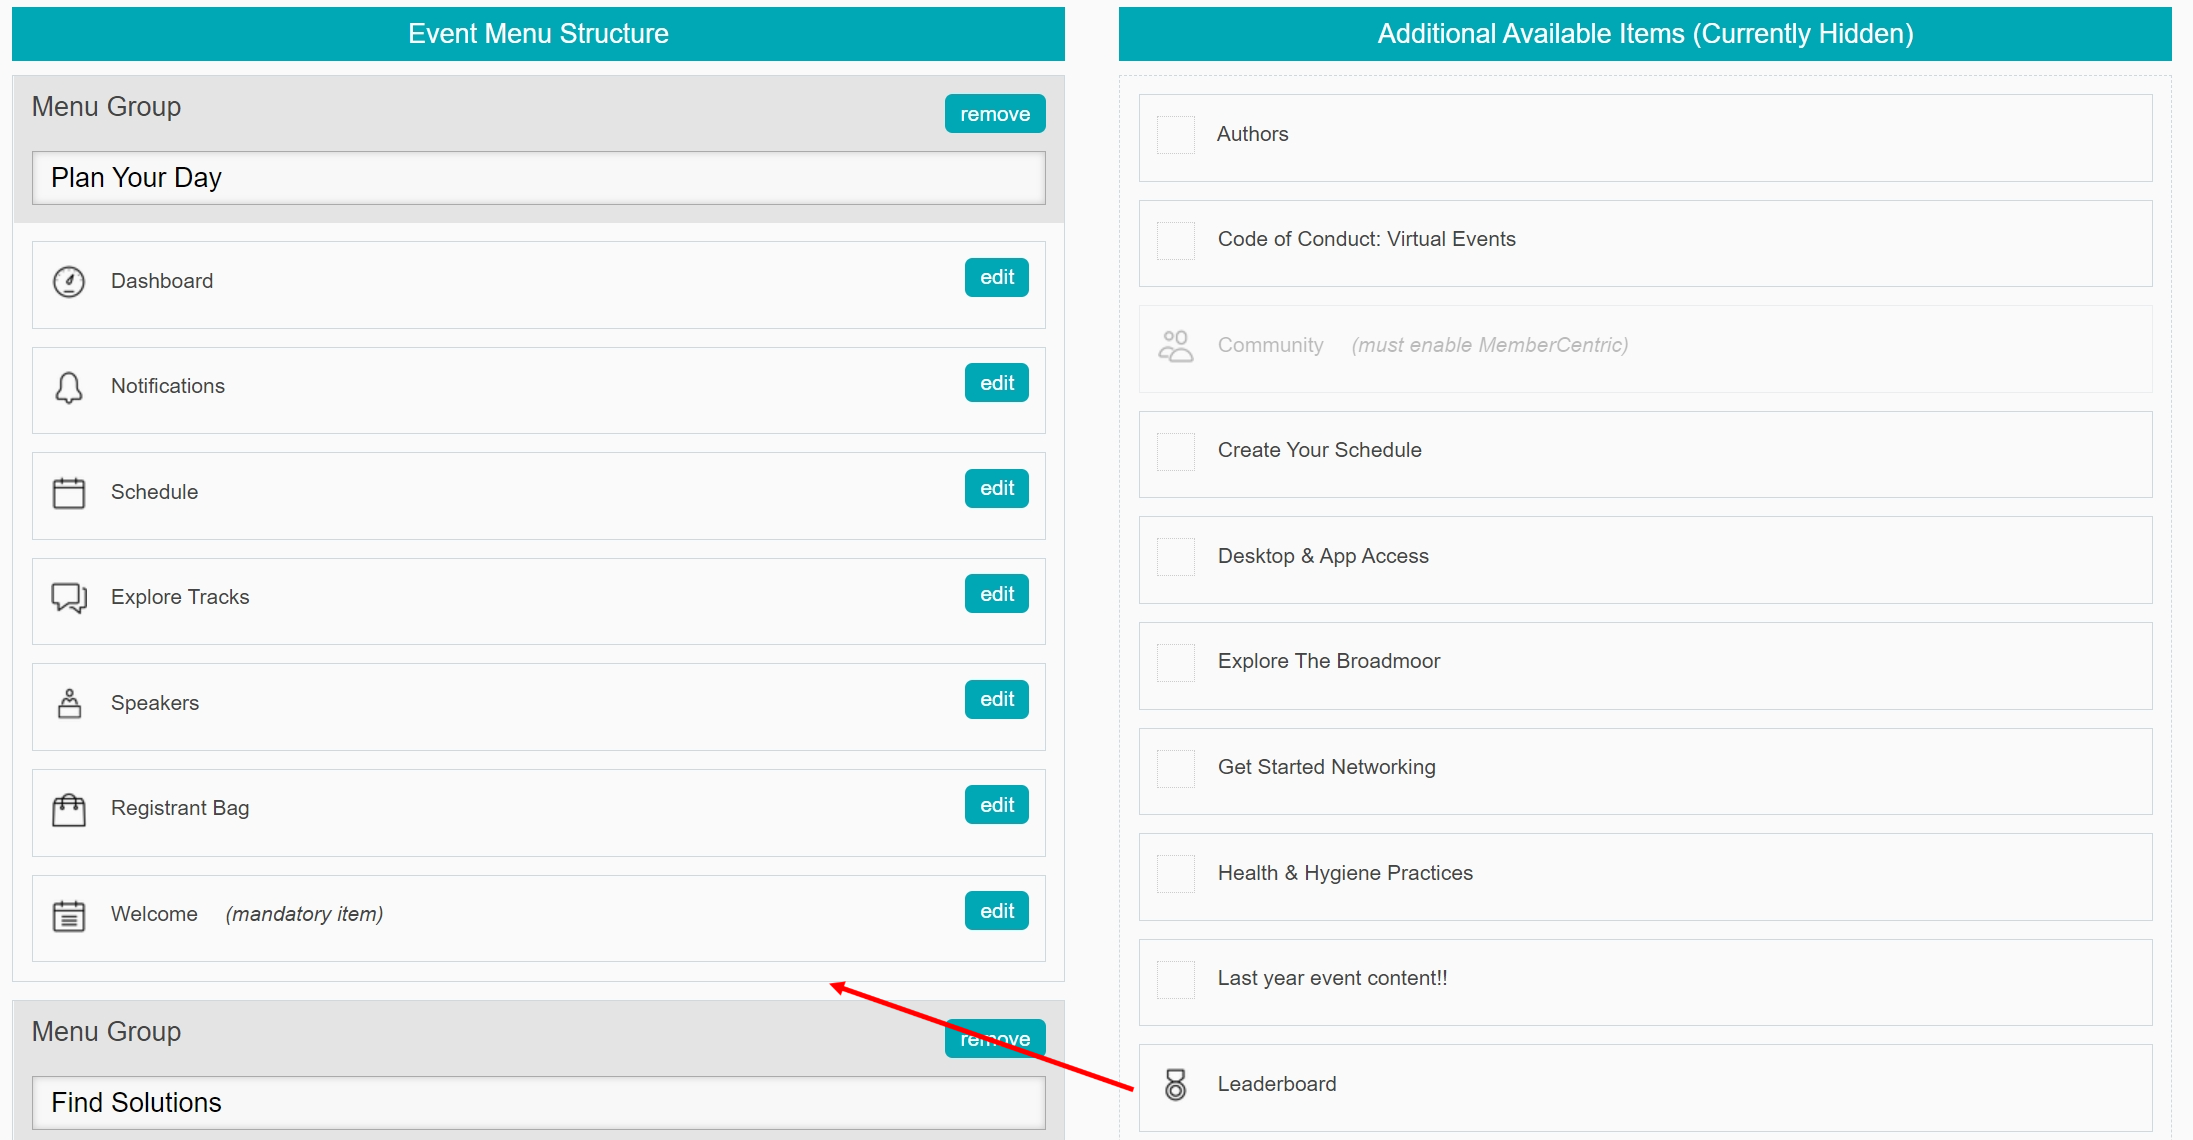The image size is (2193, 1140).
Task: Edit the Dashboard menu item
Action: tap(996, 278)
